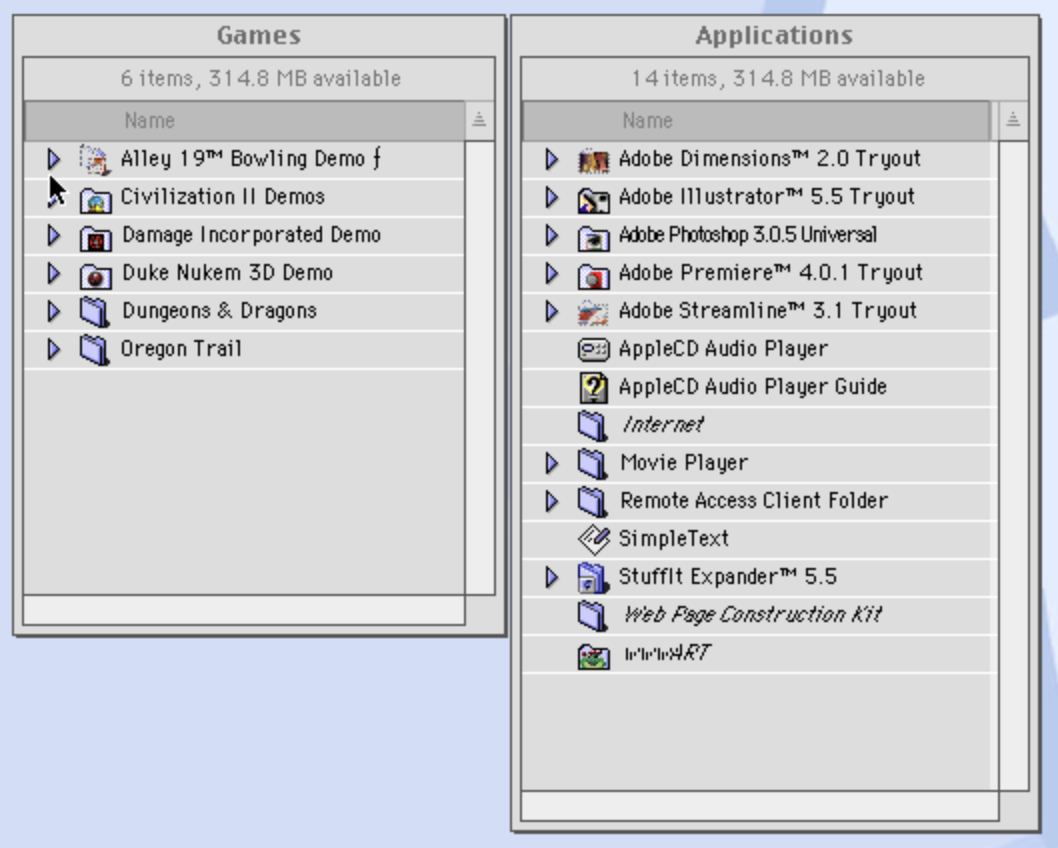Screen dimensions: 1058x848
Task: Click the Alley 19 Bowling Demo folder icon
Action: [94, 159]
